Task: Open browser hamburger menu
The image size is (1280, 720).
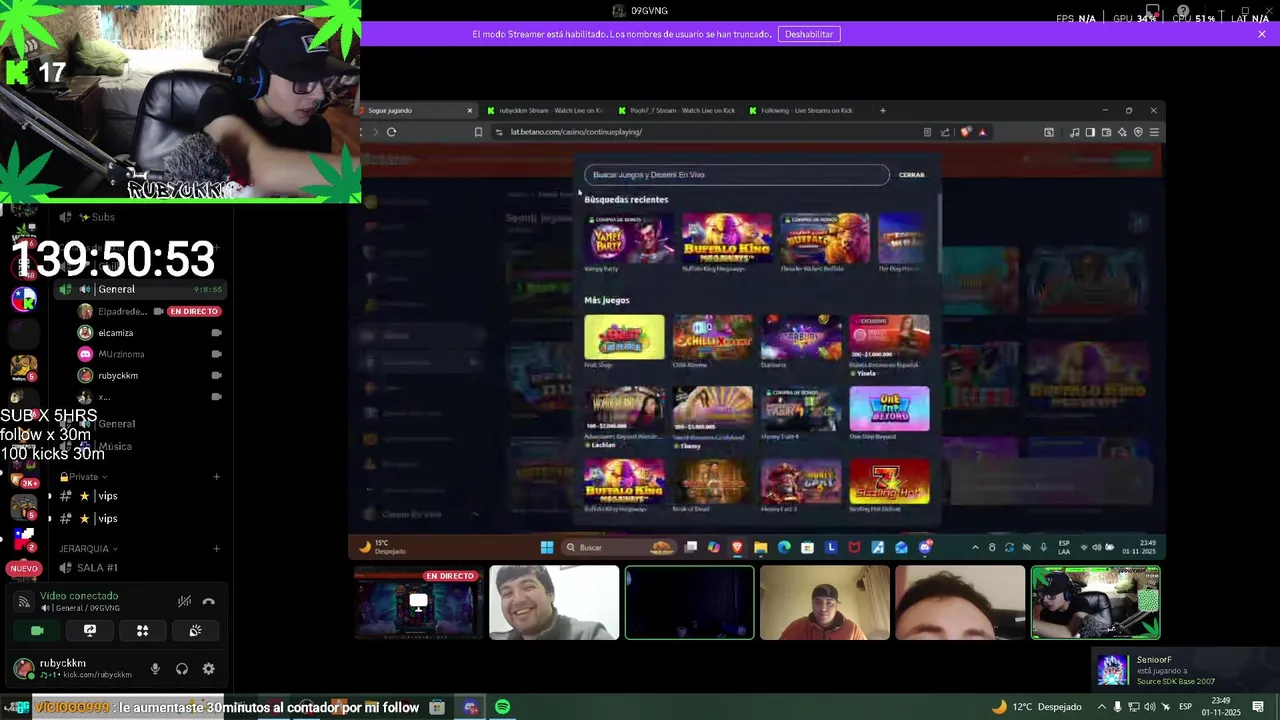Action: coord(1154,132)
